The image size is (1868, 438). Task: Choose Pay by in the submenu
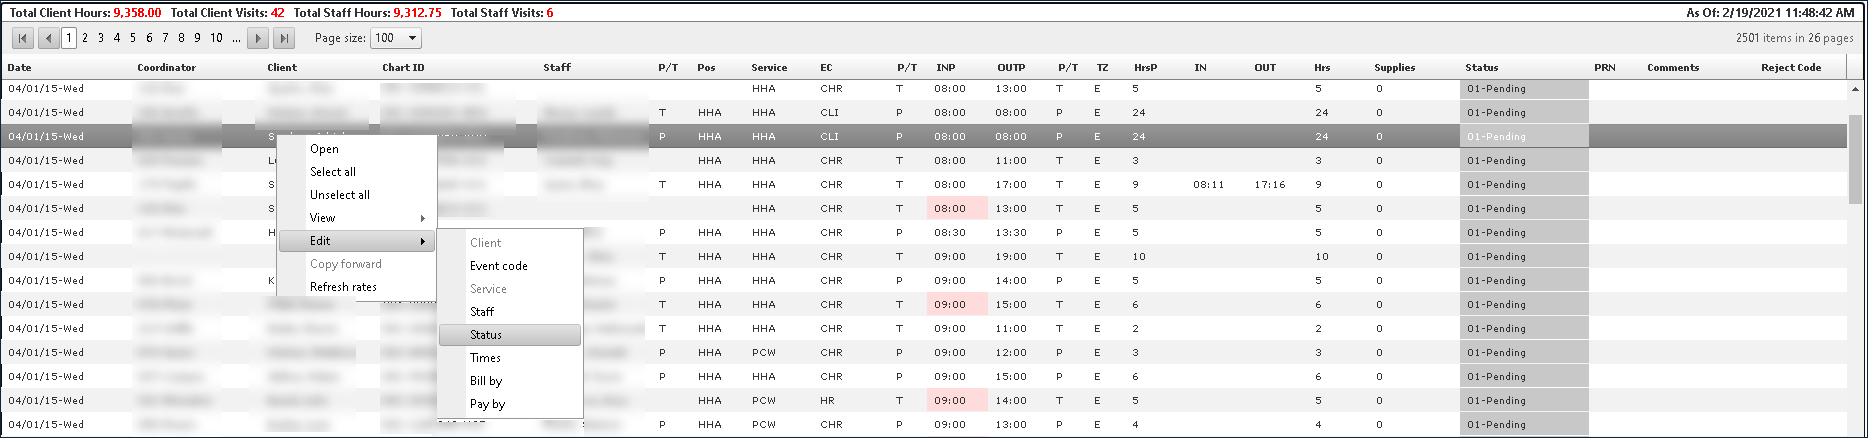487,404
